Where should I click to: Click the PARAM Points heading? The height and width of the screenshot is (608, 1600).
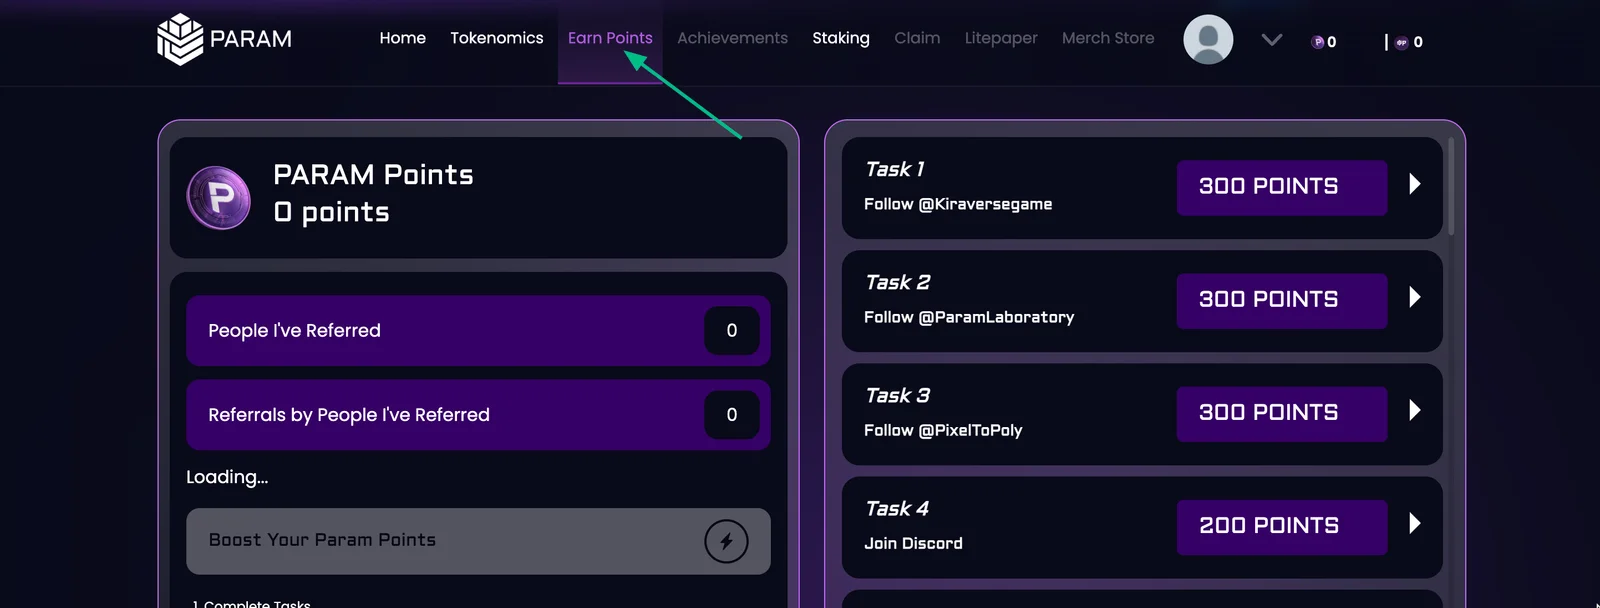point(373,175)
